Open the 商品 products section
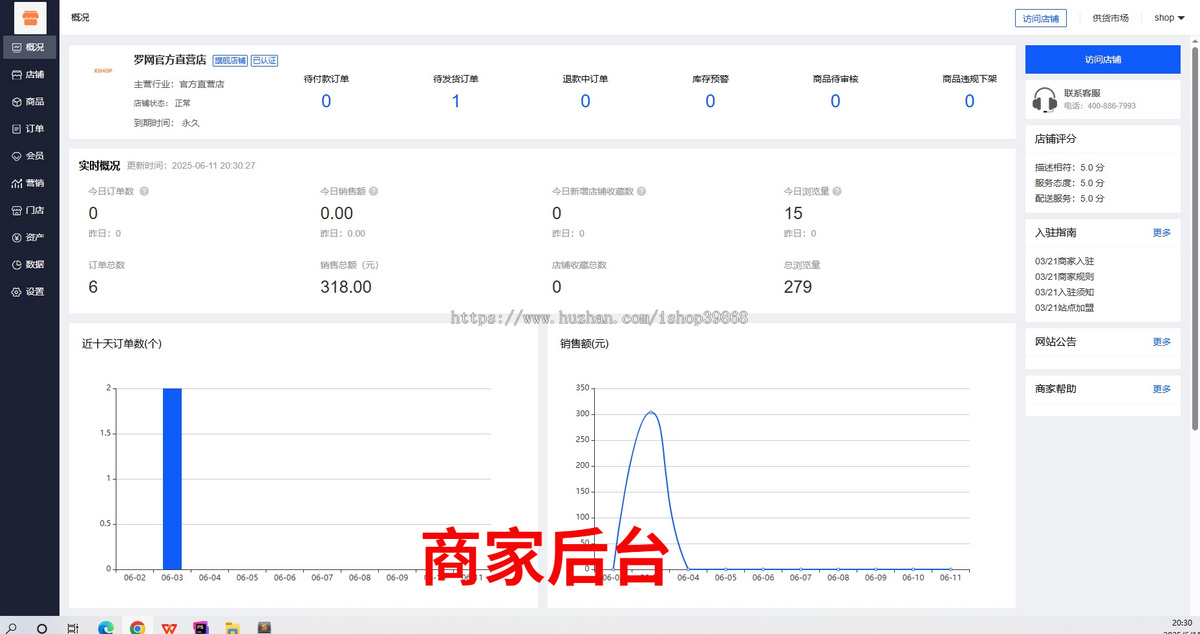Image resolution: width=1200 pixels, height=634 pixels. coord(29,101)
